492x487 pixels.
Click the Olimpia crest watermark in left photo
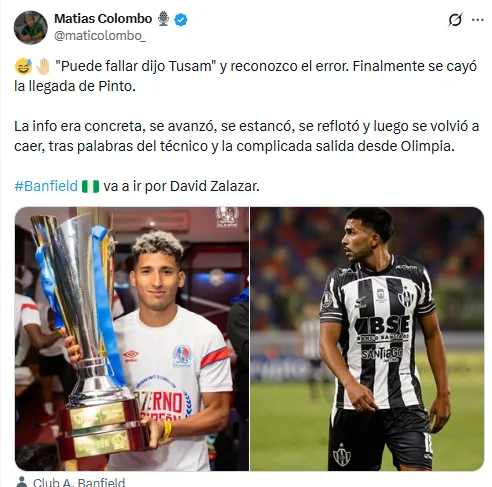pos(227,217)
